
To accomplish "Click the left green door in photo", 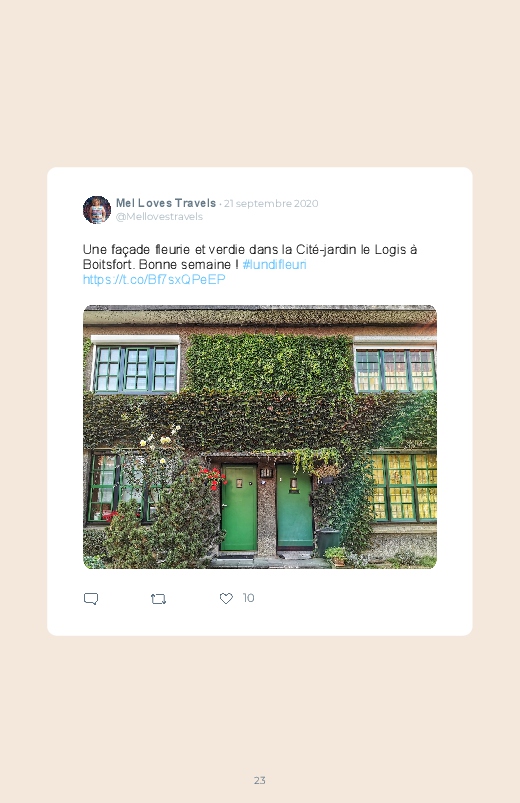I will pyautogui.click(x=239, y=508).
